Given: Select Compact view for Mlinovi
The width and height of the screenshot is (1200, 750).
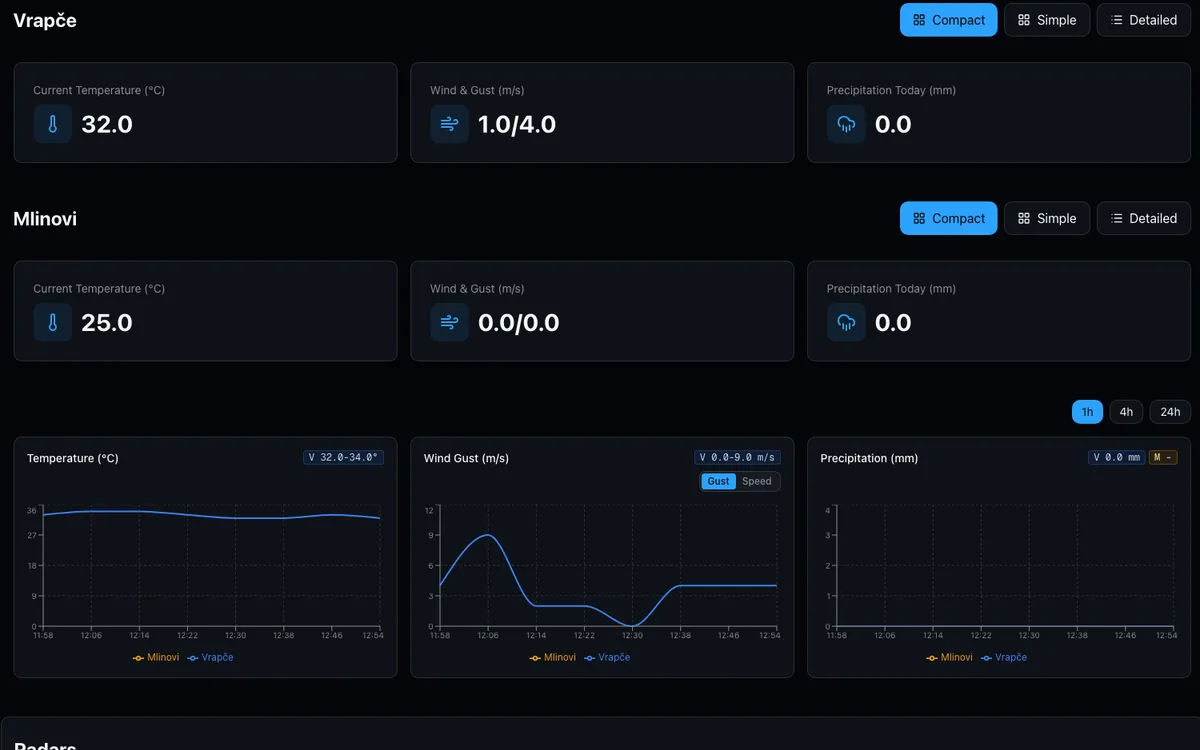Looking at the screenshot, I should [948, 218].
